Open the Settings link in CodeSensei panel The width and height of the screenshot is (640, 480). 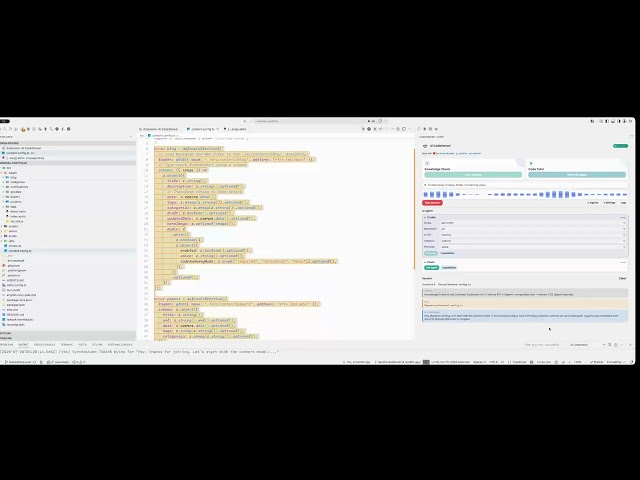[609, 202]
